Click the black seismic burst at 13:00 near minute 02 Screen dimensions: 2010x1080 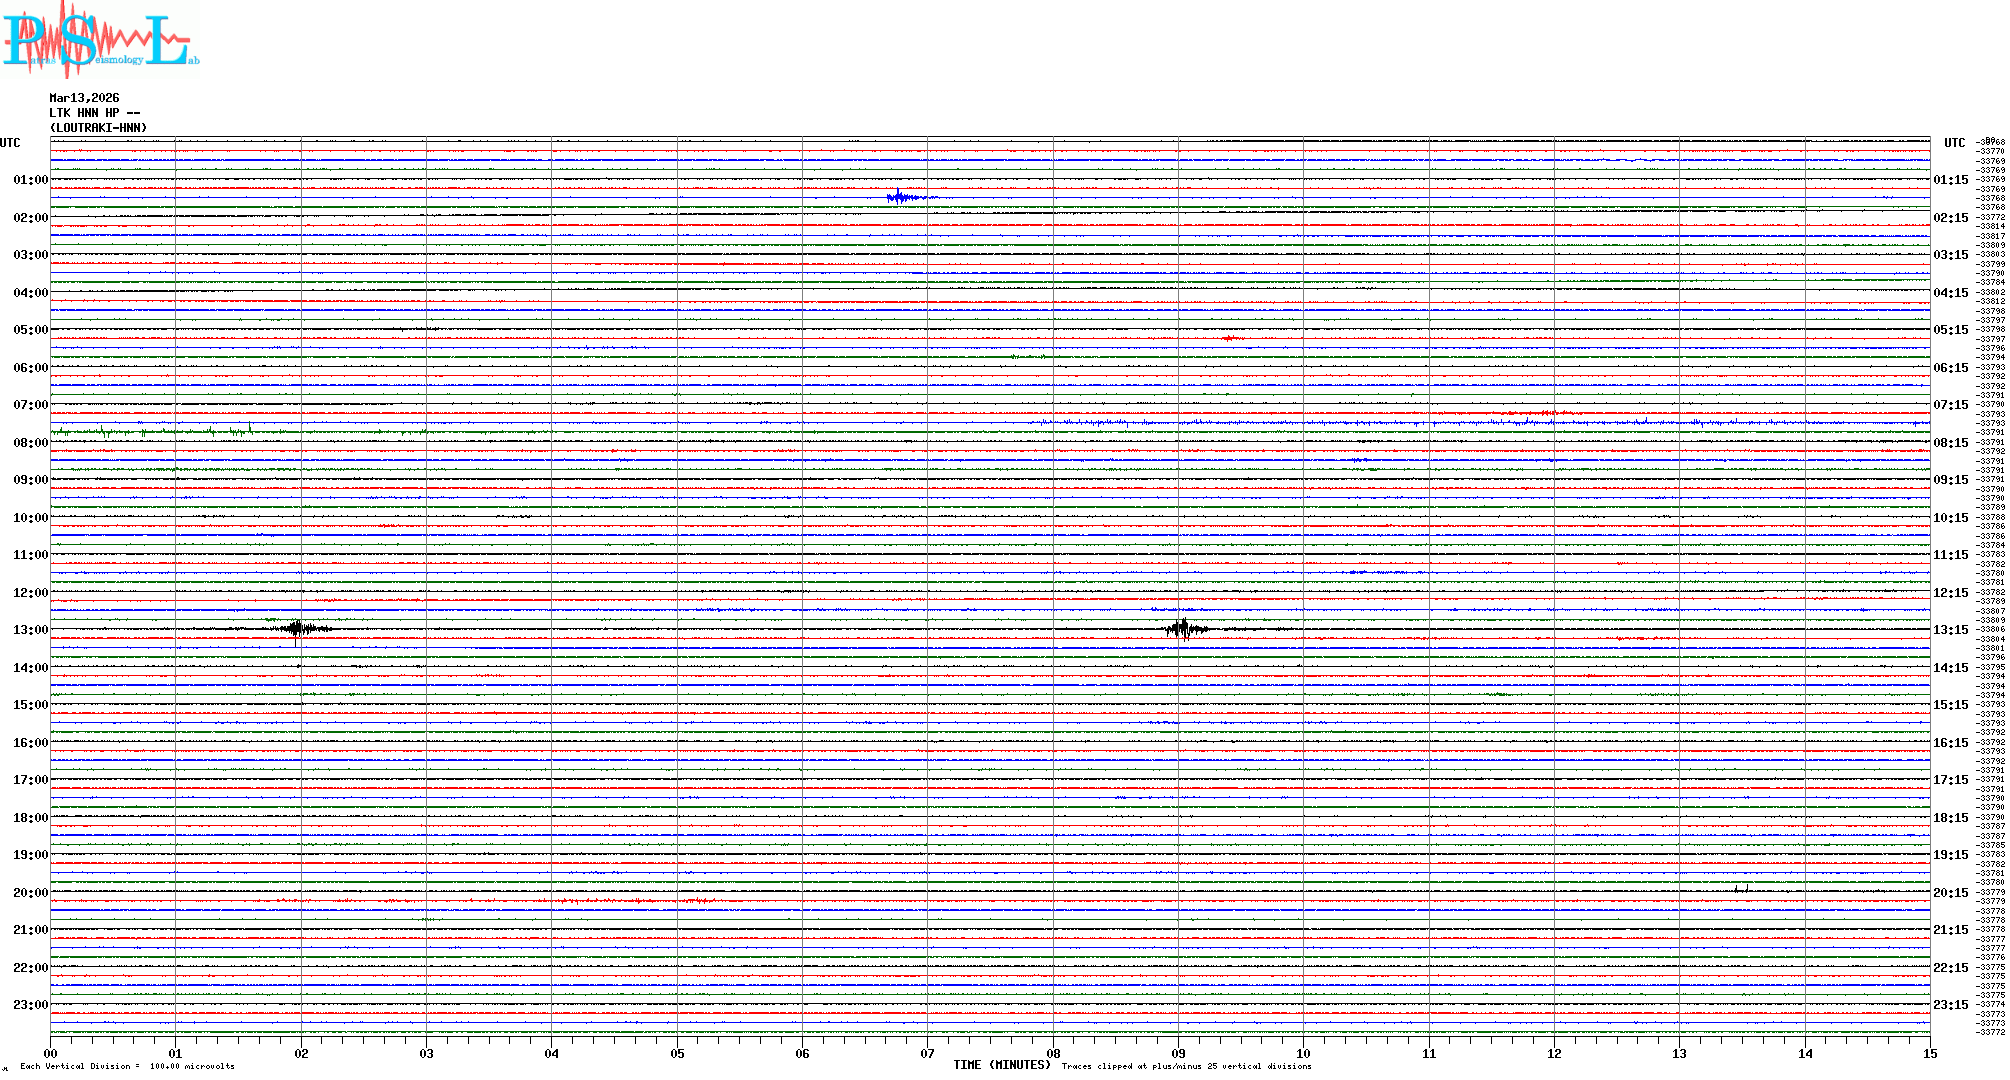click(x=298, y=628)
